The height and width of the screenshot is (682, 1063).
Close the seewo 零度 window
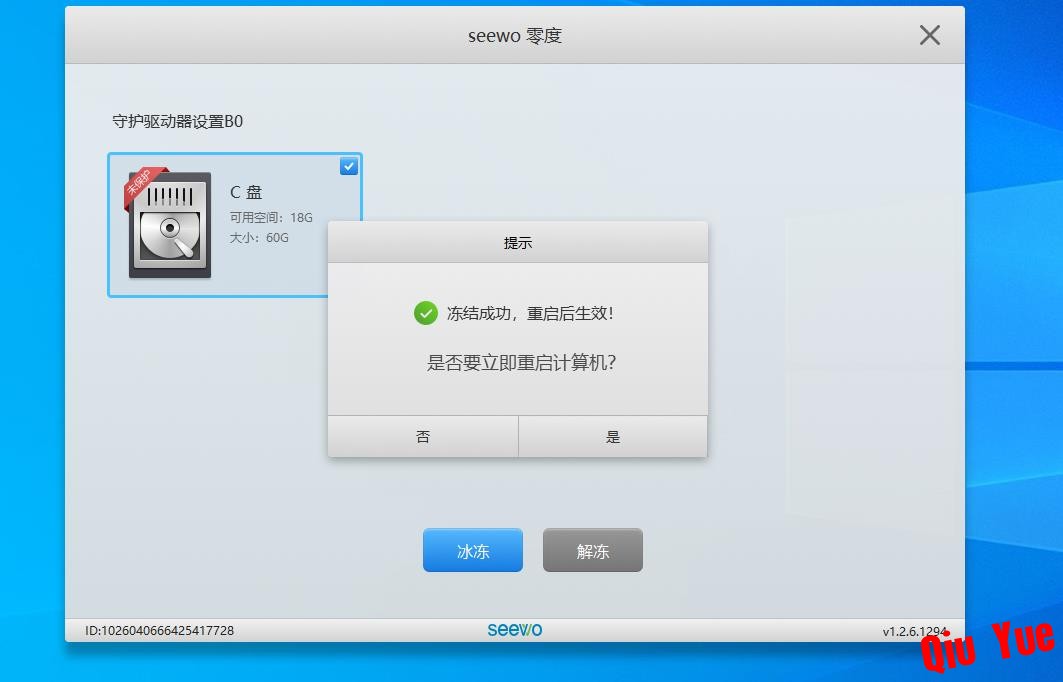point(929,35)
